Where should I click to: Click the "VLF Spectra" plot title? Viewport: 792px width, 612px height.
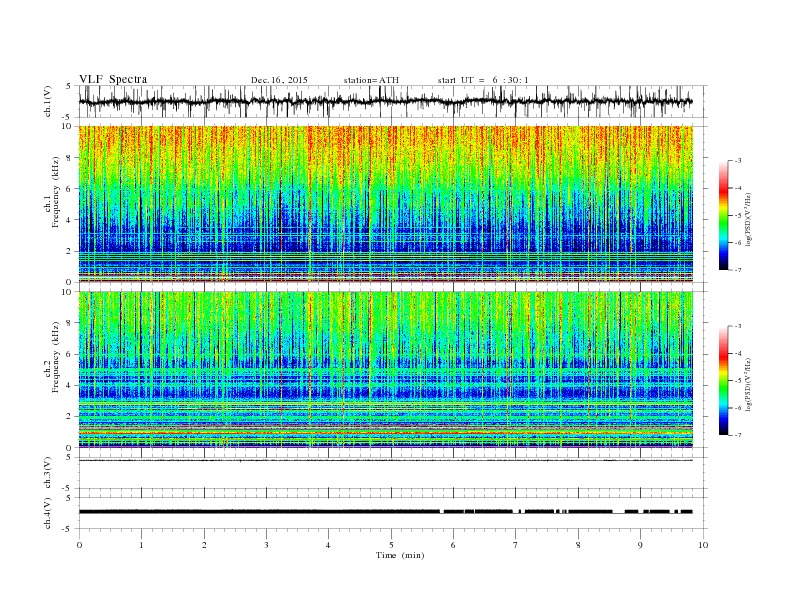(x=113, y=79)
